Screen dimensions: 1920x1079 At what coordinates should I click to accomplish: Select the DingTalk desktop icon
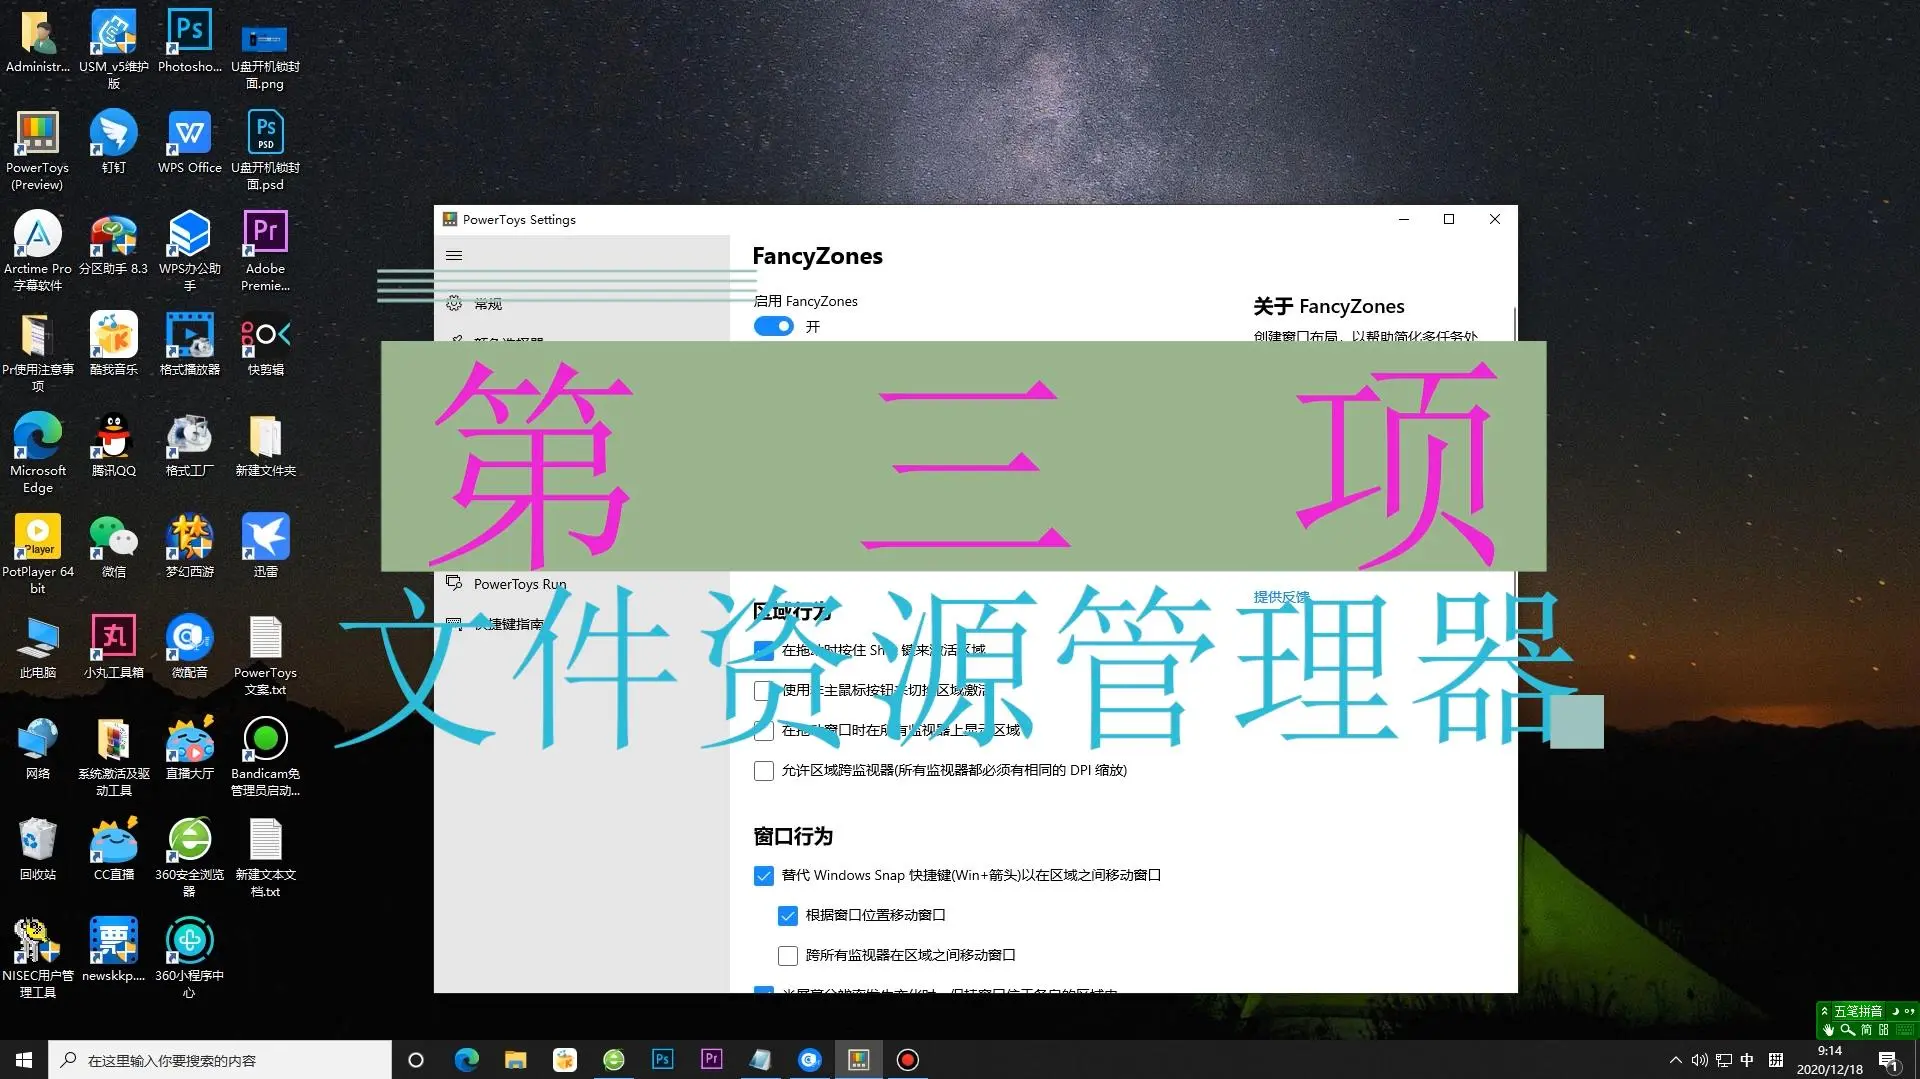click(114, 142)
